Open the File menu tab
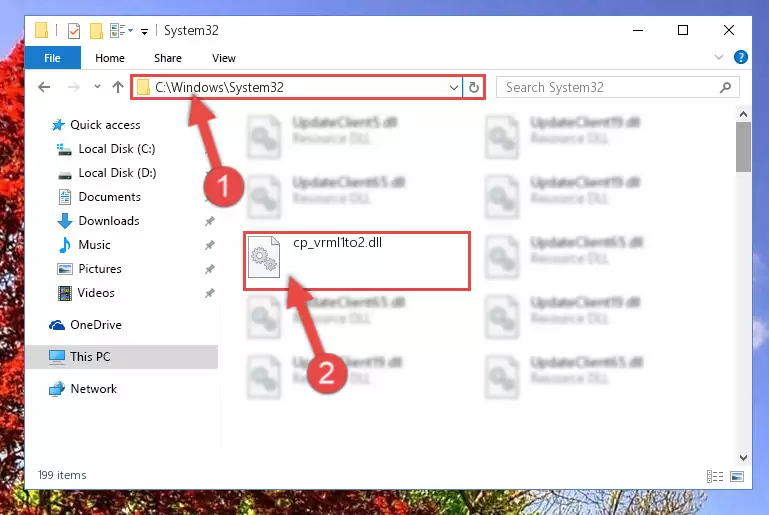Viewport: 769px width, 515px height. [x=52, y=58]
